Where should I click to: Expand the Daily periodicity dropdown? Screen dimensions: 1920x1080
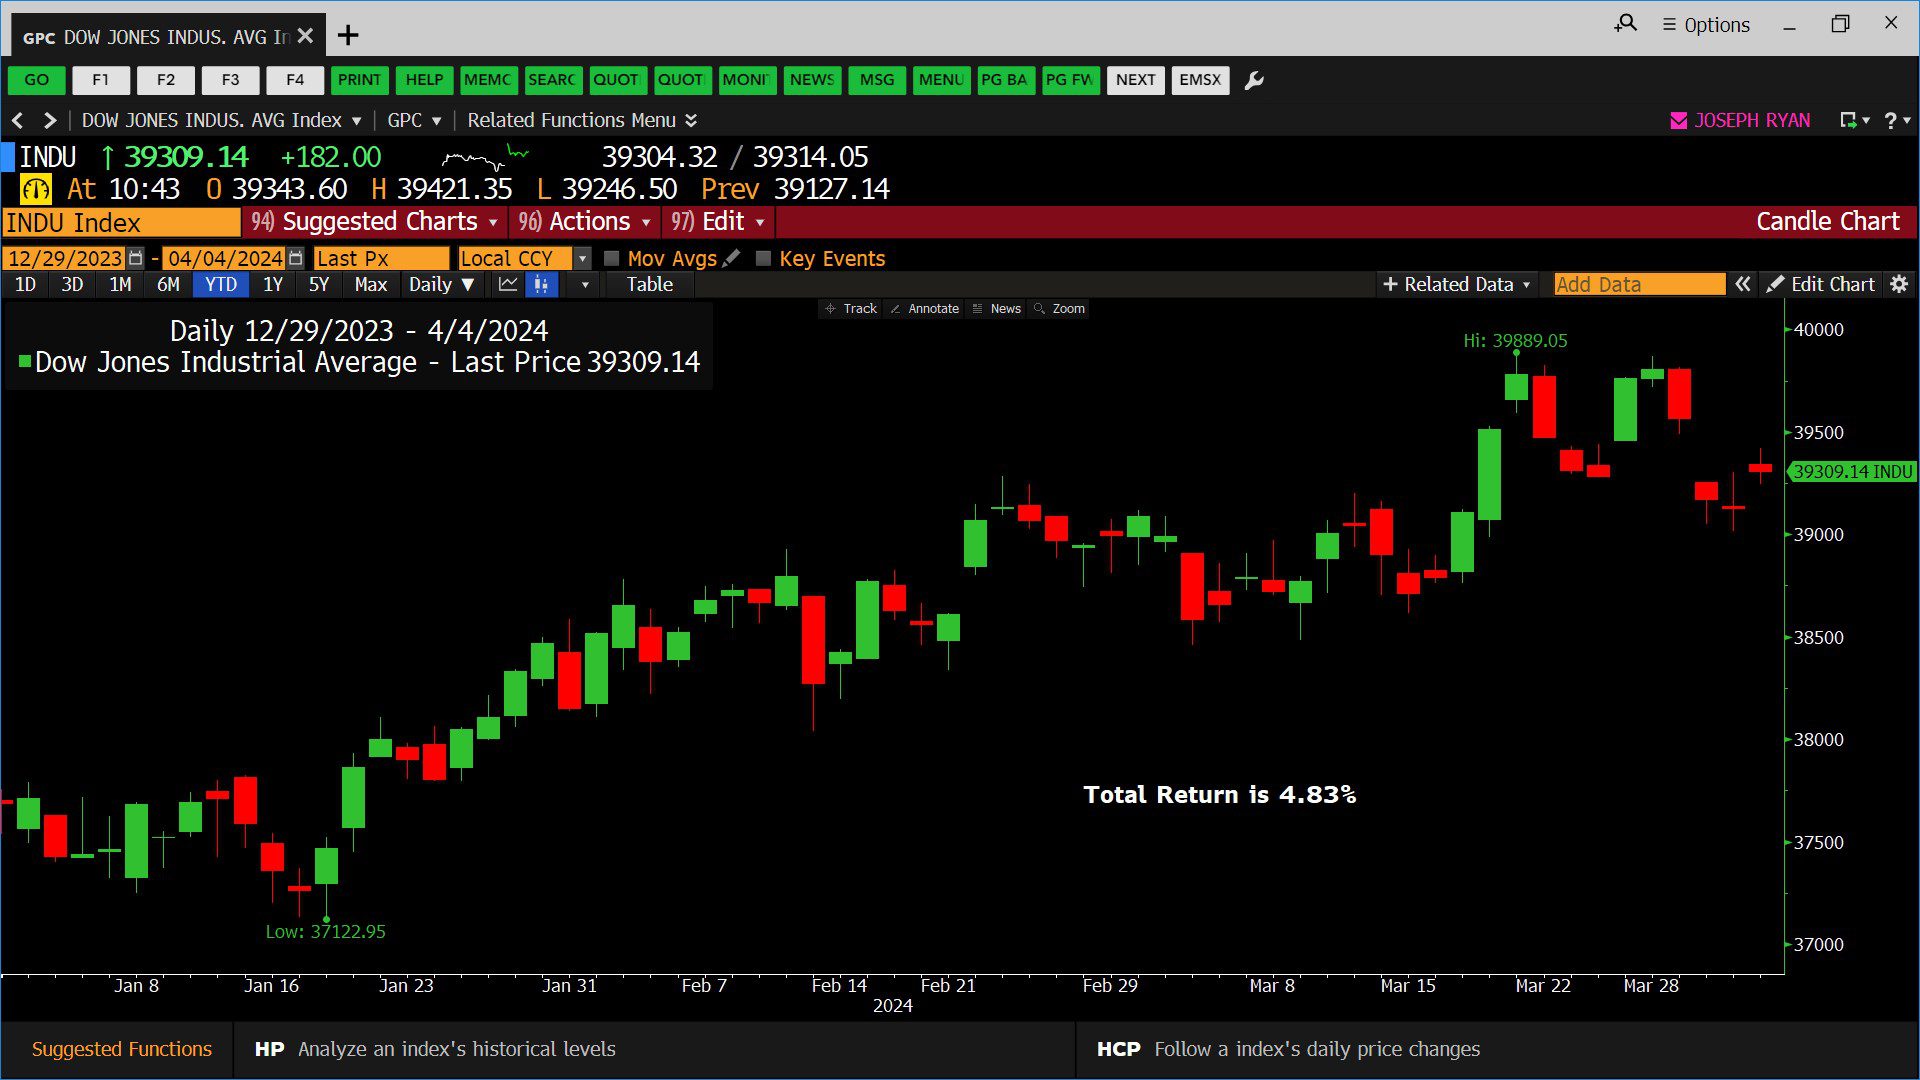click(x=442, y=284)
